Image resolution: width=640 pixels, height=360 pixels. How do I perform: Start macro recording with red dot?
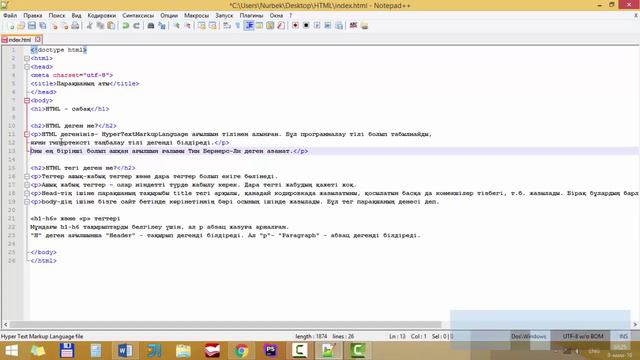point(295,26)
